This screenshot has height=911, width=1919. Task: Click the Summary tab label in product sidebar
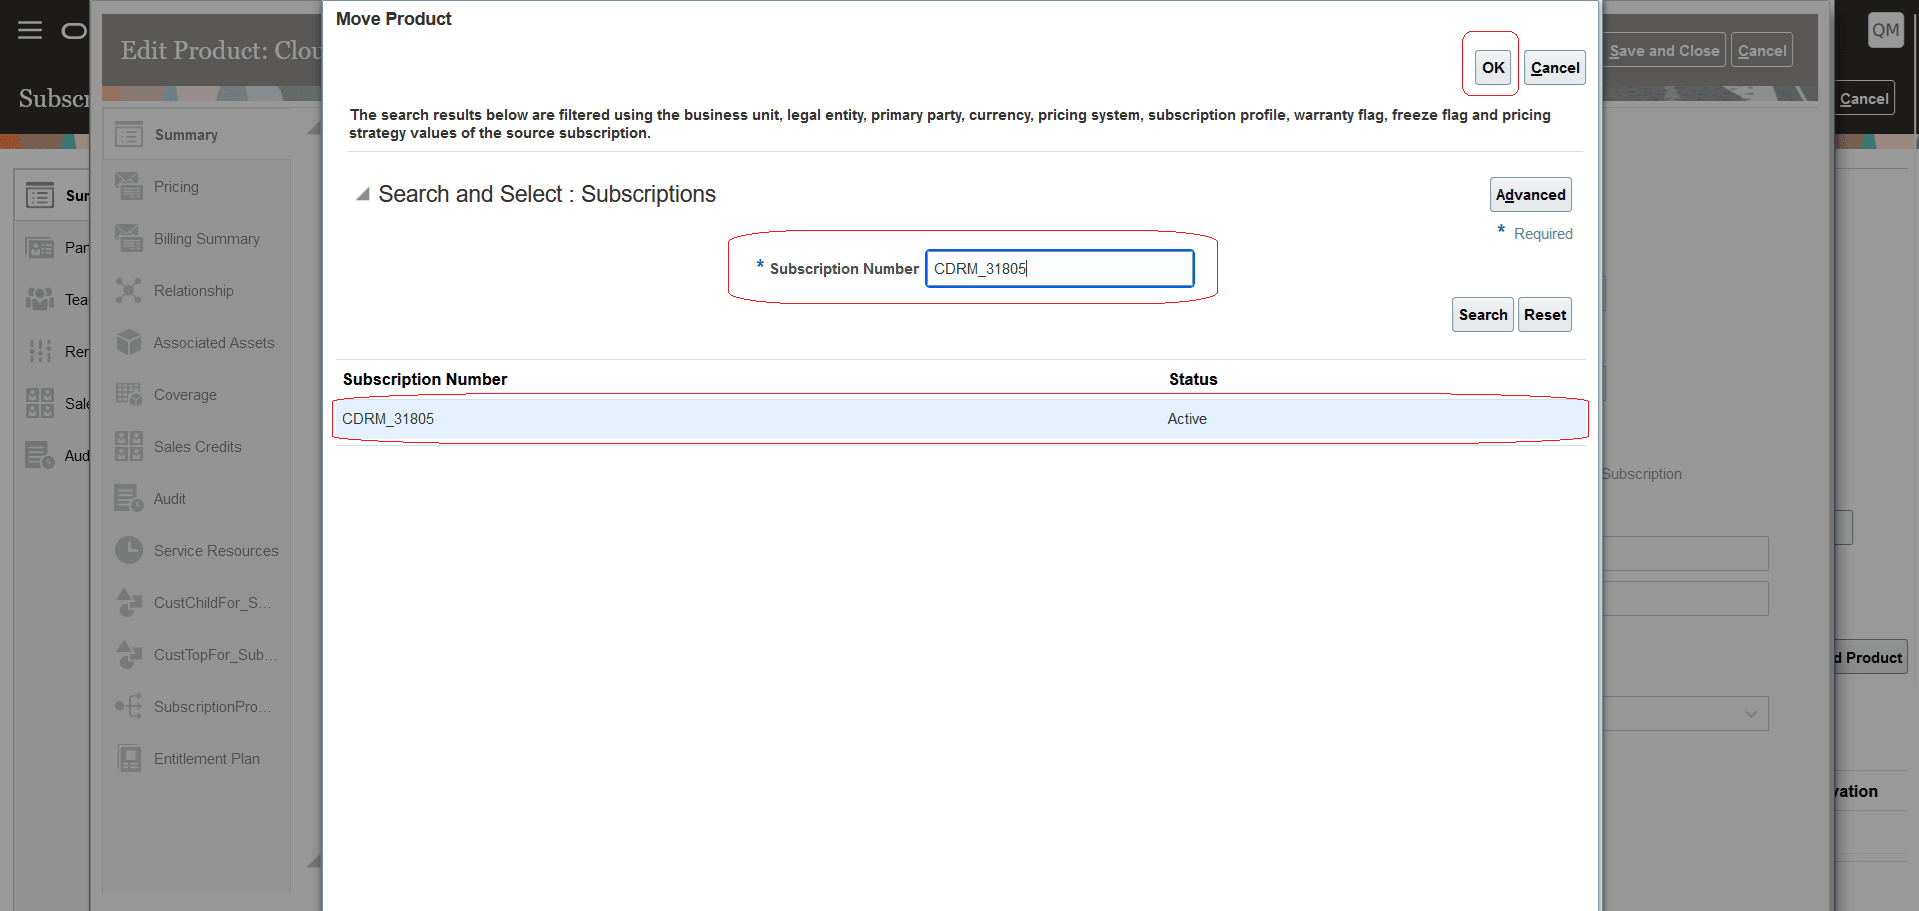186,135
